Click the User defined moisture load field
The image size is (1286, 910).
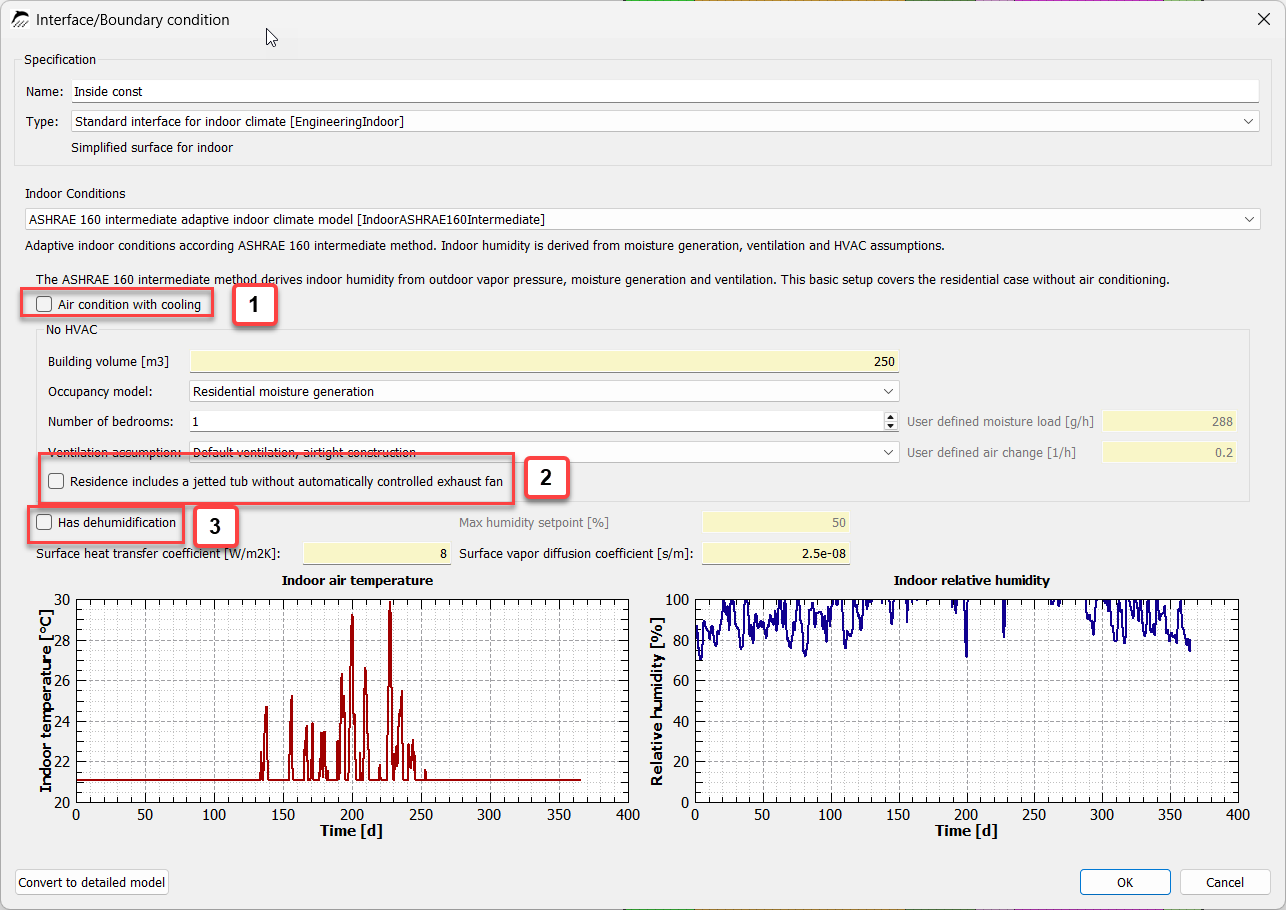pos(1169,422)
